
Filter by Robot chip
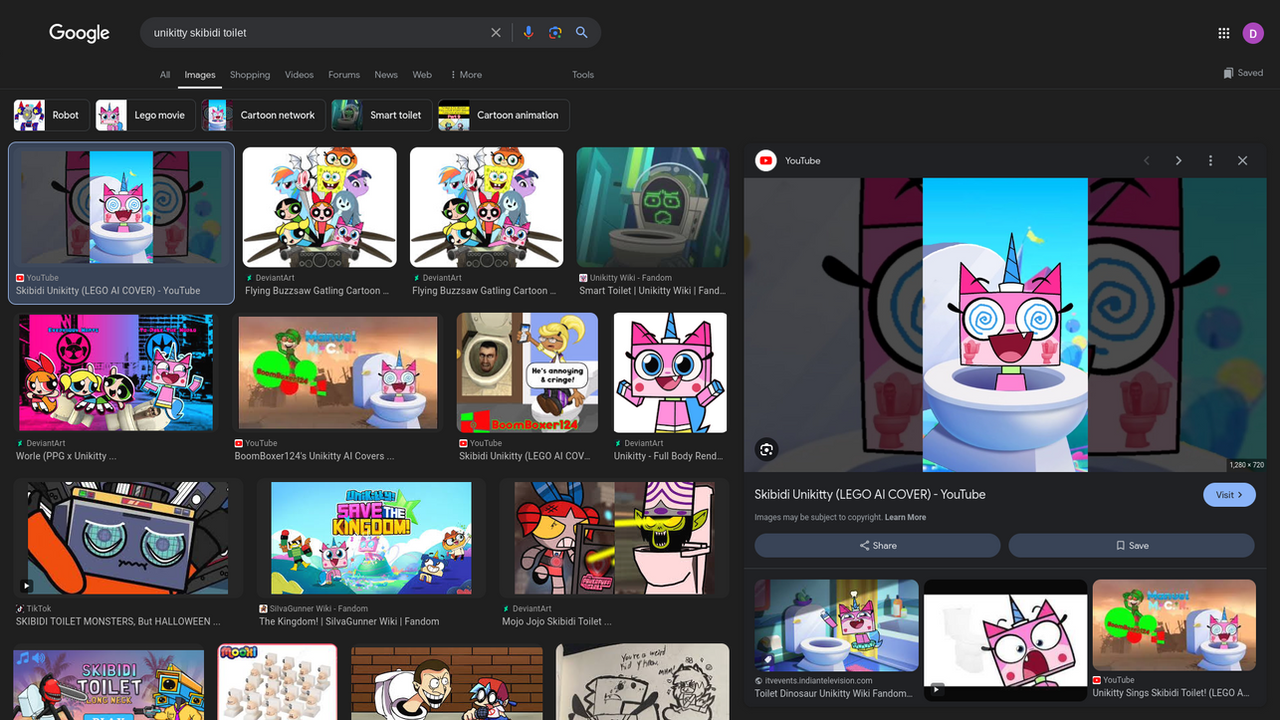[x=50, y=115]
